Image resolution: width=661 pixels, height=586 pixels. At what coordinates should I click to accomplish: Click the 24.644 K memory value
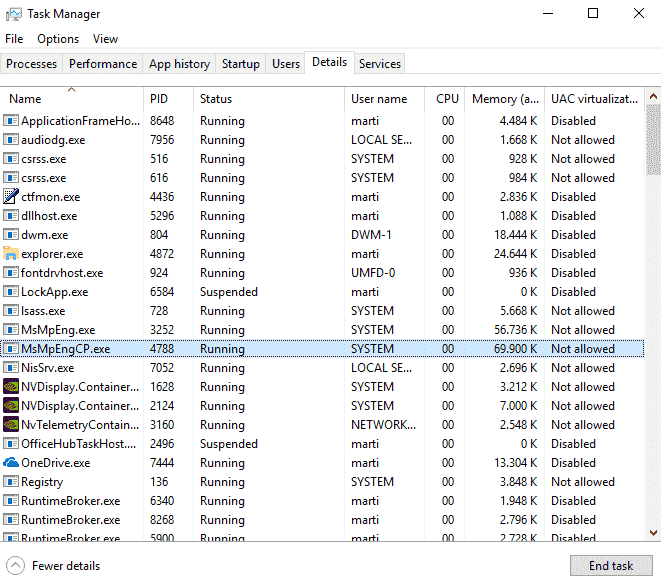(515, 253)
